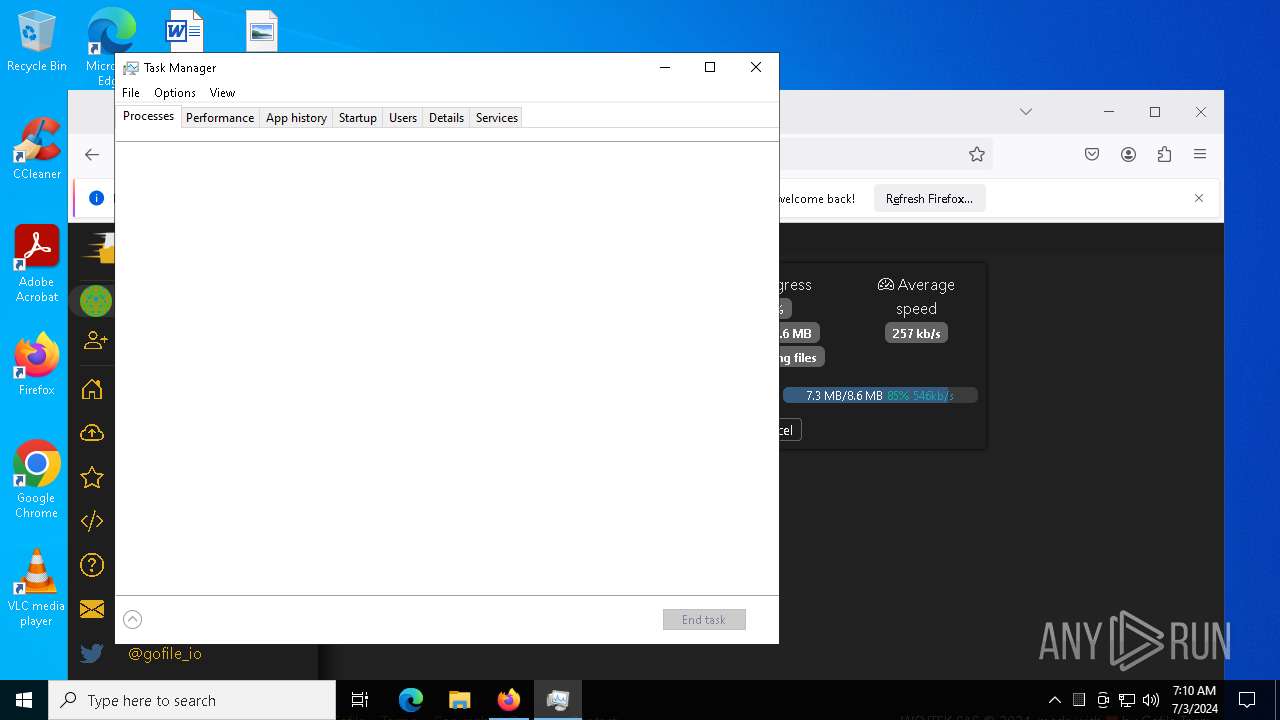1280x720 pixels.
Task: Click the gofile code API sidebar icon
Action: 92,521
